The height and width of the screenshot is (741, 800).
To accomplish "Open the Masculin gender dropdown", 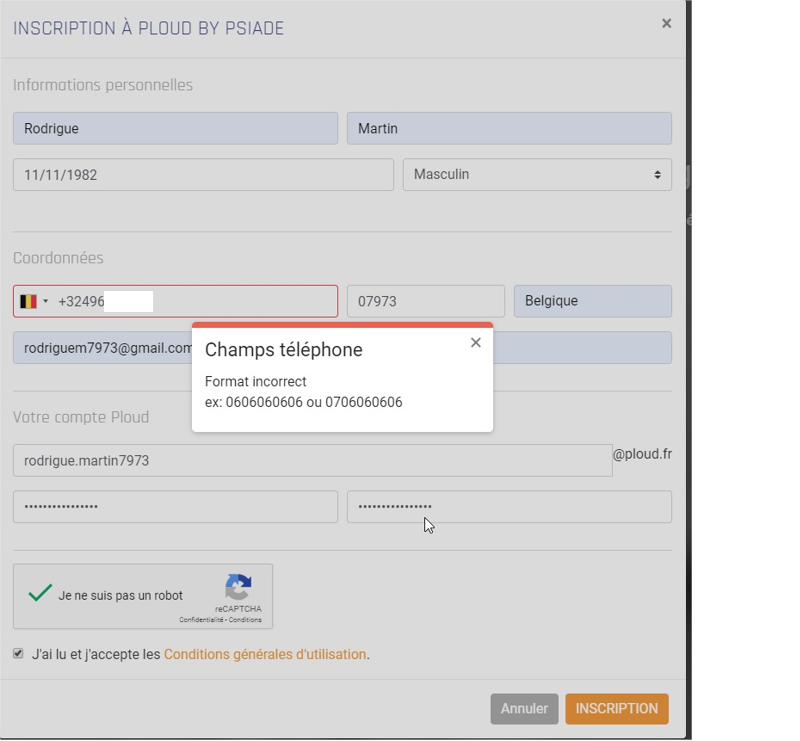I will coord(537,175).
